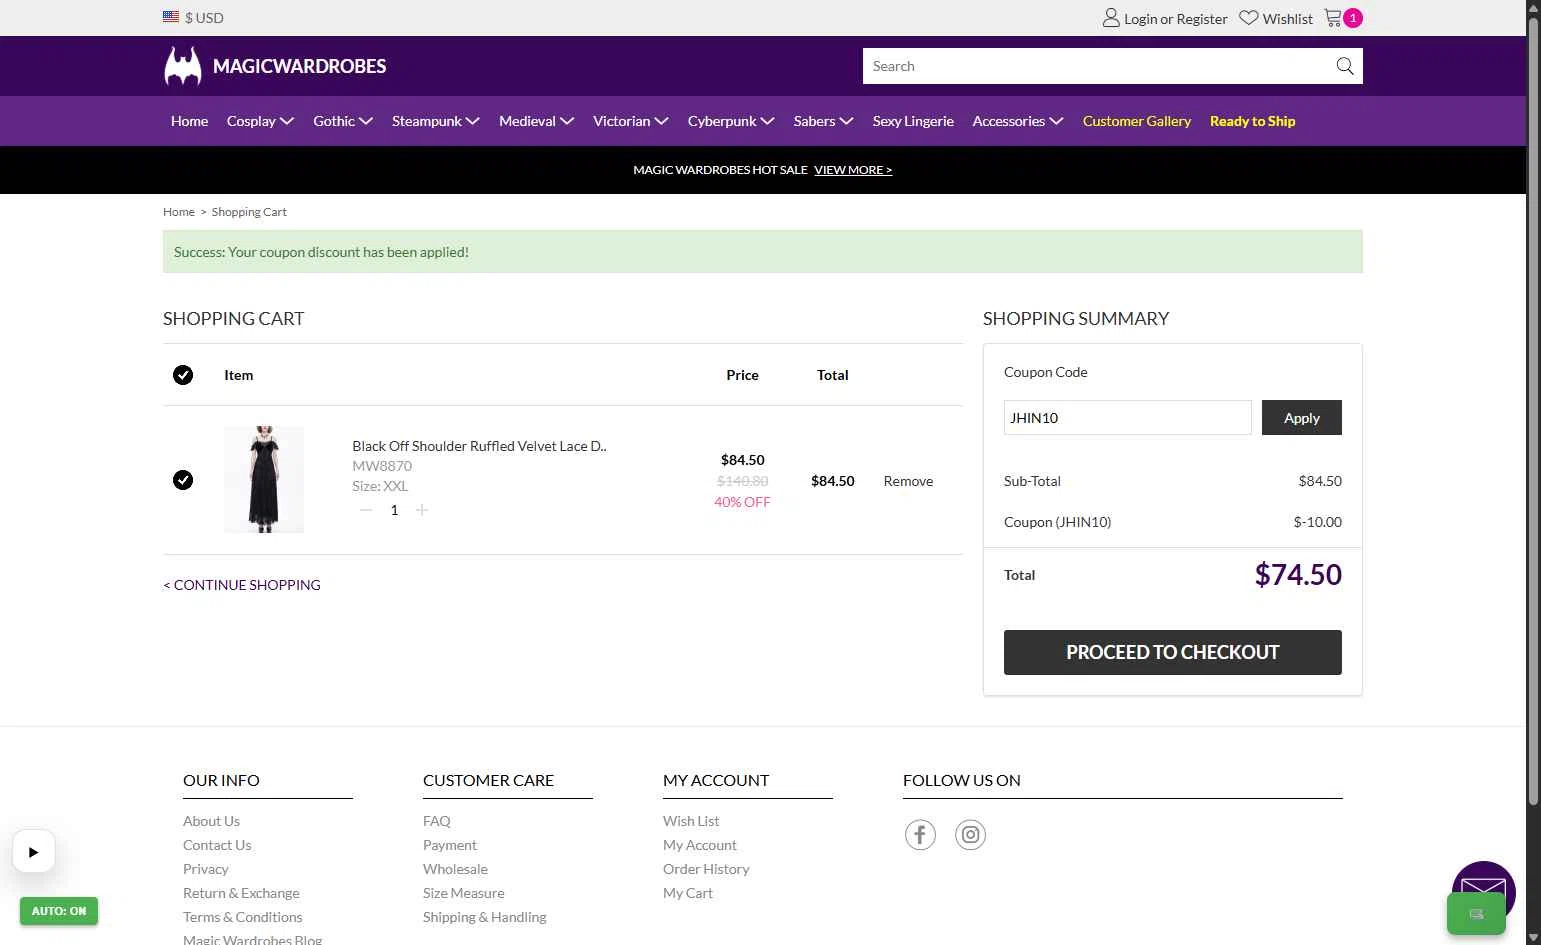Click Login or Register link

(1175, 18)
